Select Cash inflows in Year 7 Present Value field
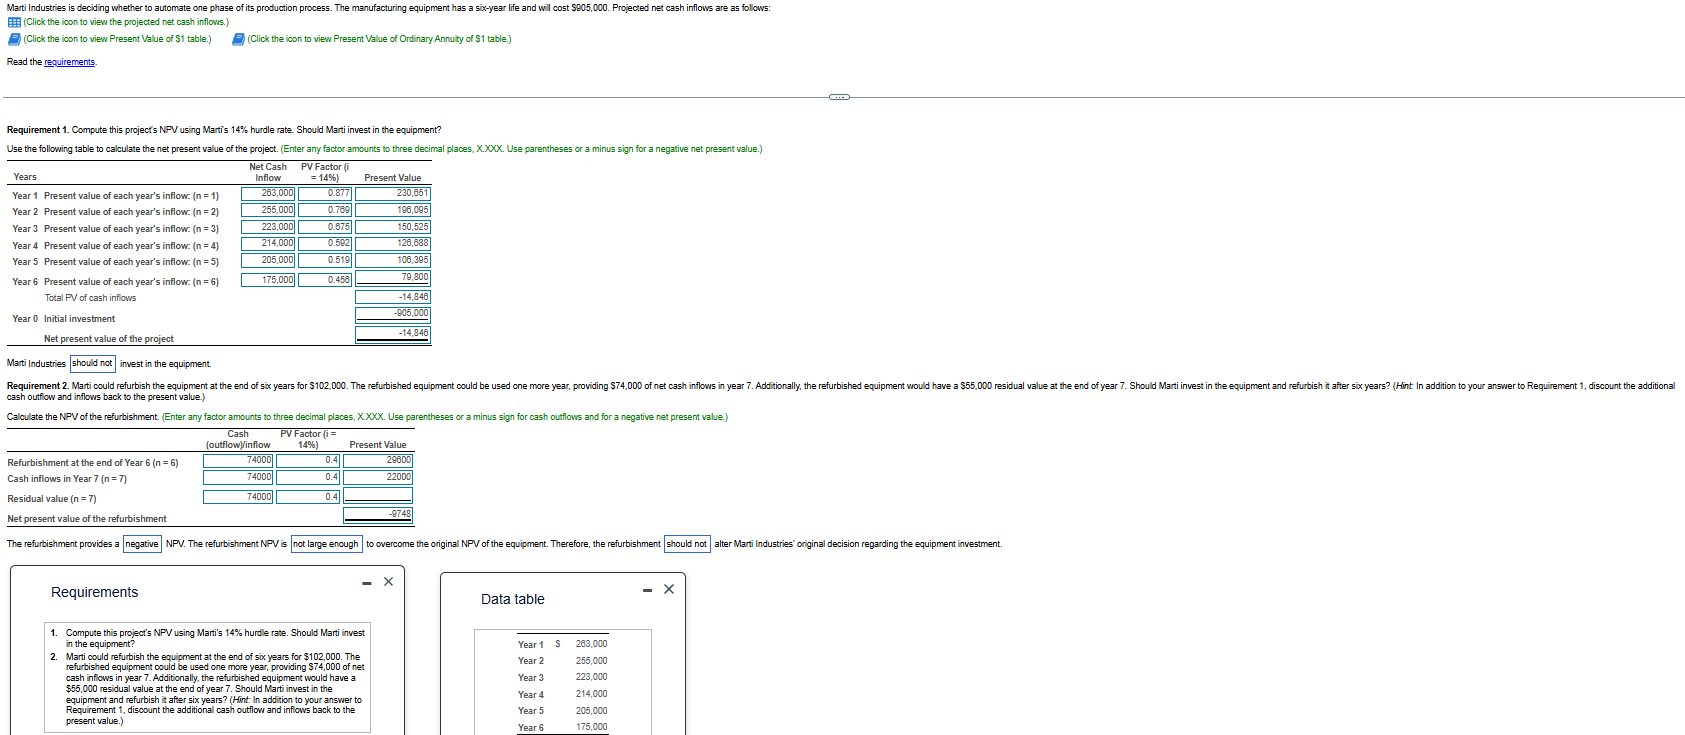Image resolution: width=1685 pixels, height=735 pixels. (378, 477)
